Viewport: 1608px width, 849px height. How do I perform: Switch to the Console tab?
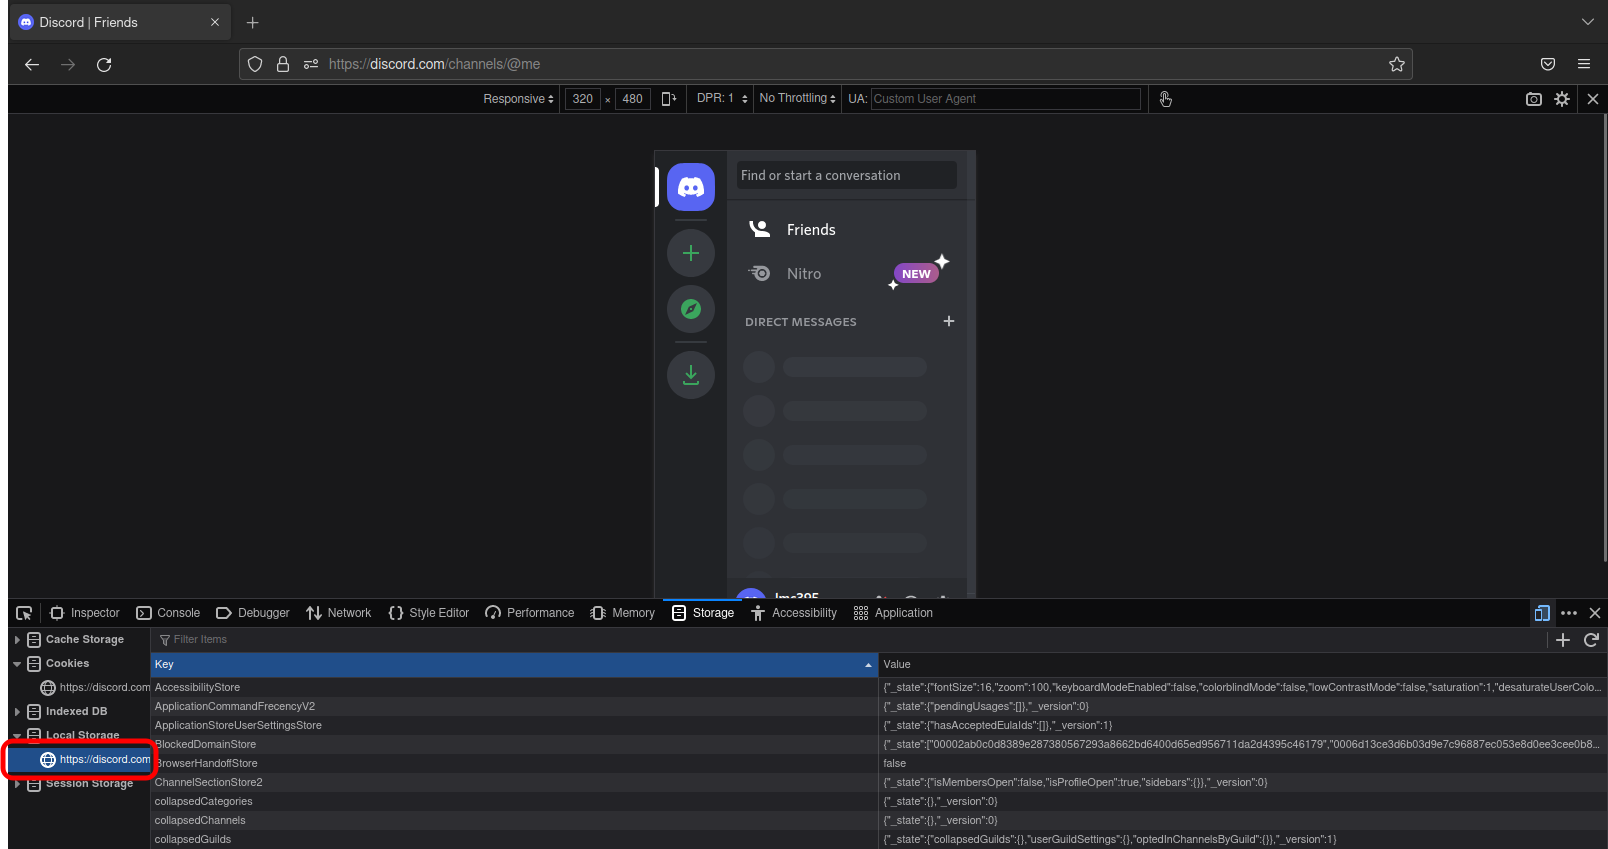(168, 613)
